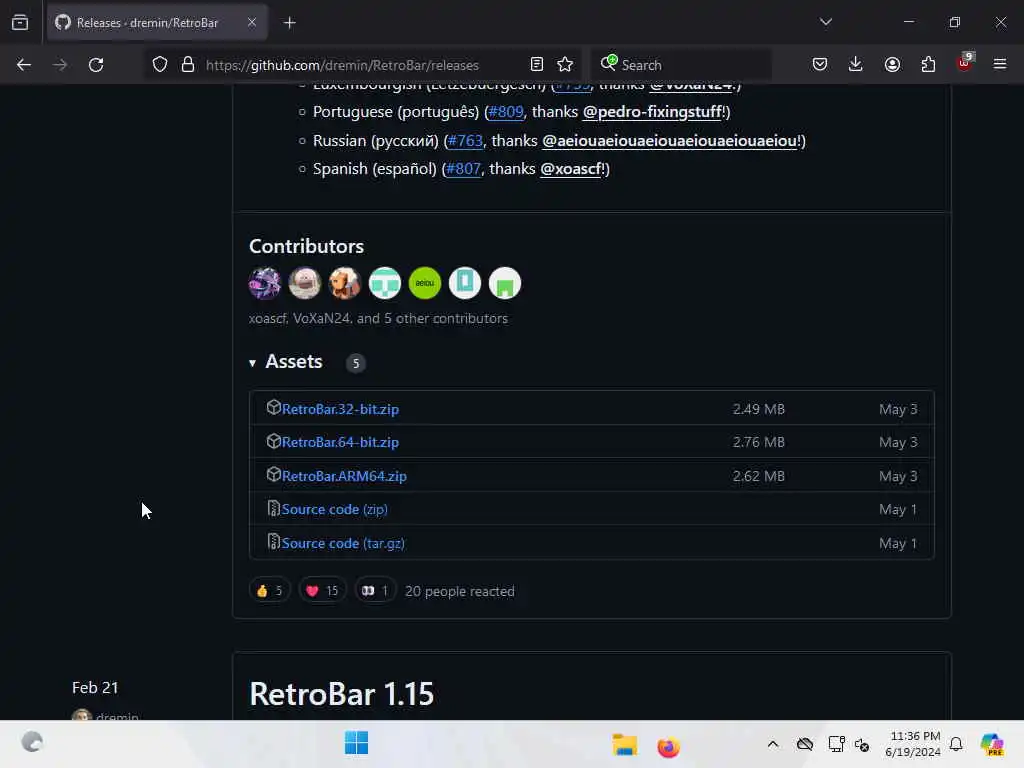Viewport: 1024px width, 768px height.
Task: Open second contributor avatar in Contributors
Action: point(305,283)
